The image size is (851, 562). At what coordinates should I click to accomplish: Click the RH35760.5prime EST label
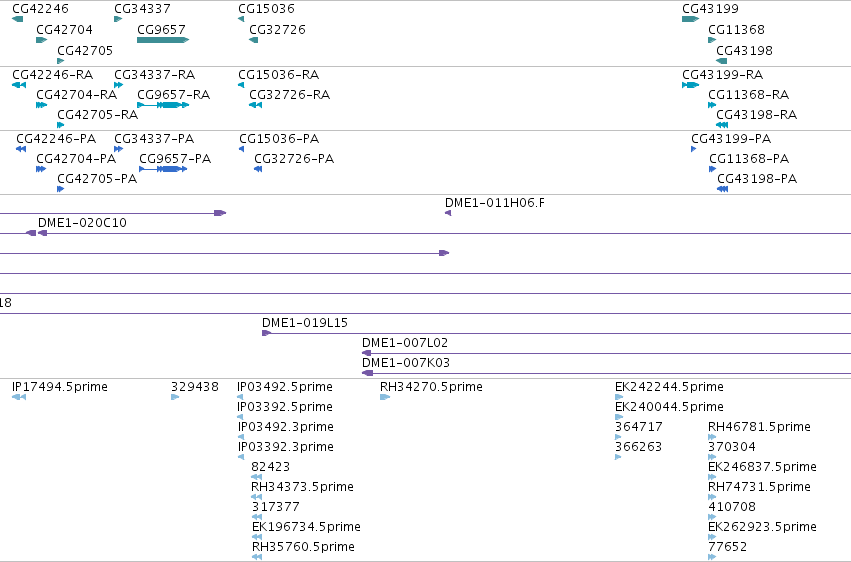[x=303, y=547]
